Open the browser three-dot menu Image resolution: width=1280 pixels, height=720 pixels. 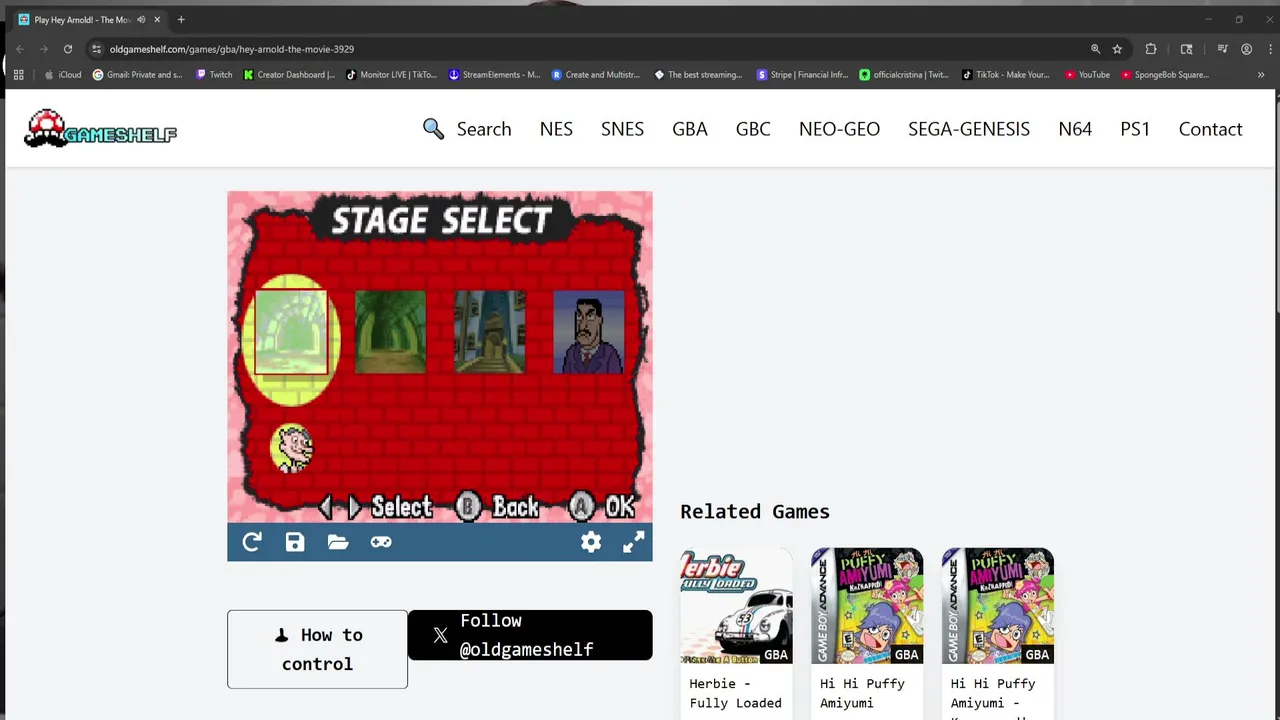(1268, 49)
